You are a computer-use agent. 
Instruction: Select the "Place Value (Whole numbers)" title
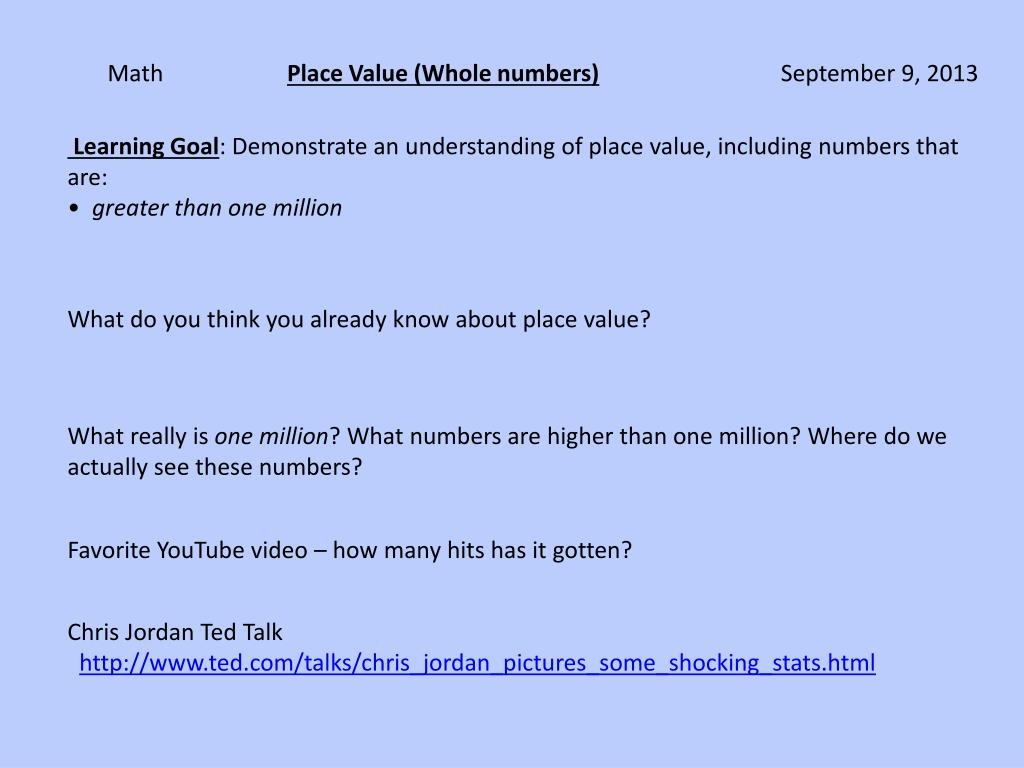[443, 74]
